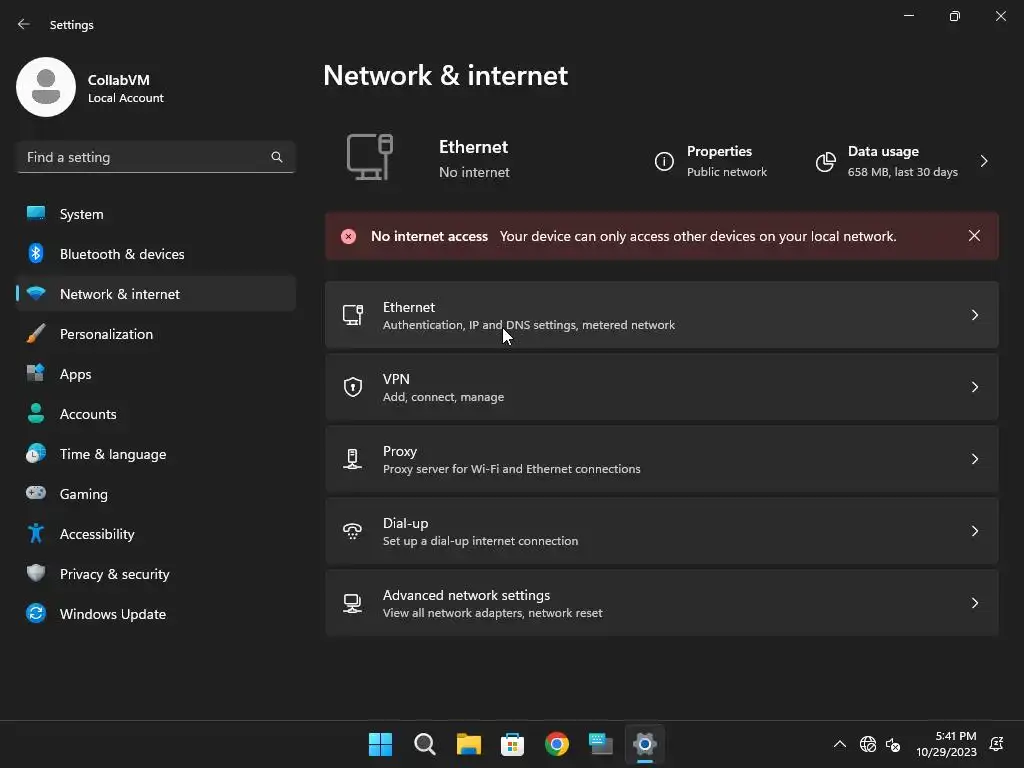Select System in the sidebar
Viewport: 1024px width, 768px height.
(x=82, y=214)
